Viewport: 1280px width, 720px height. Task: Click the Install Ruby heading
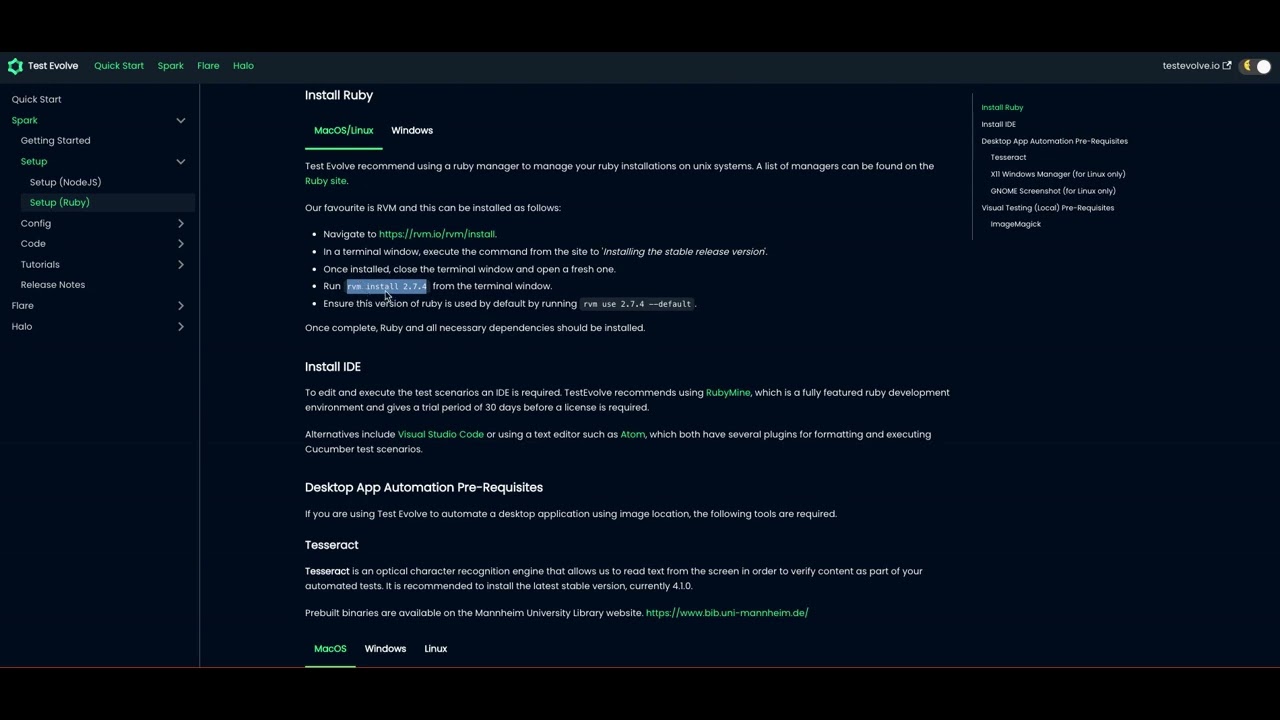coord(339,95)
